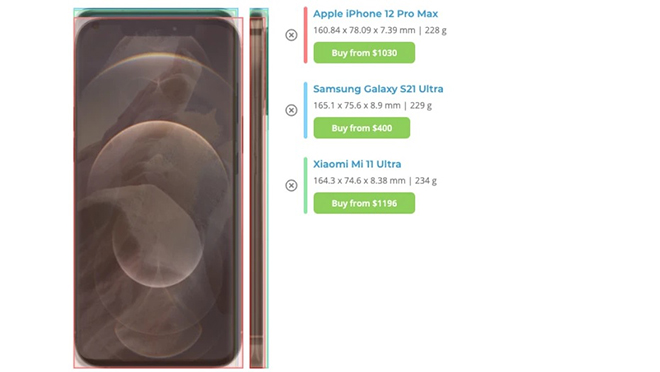Click the Buy from $1196 button
Viewport: 660px width, 372px height.
[364, 203]
